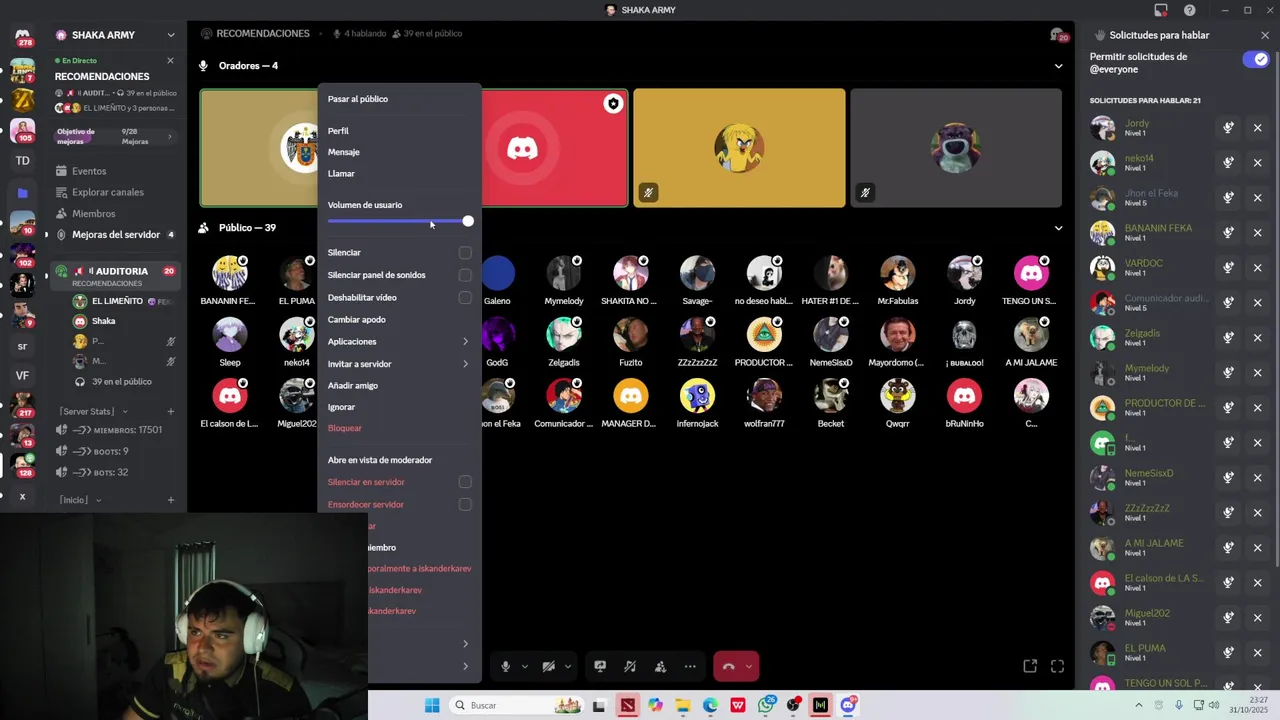Expand the Server Stats category
Image resolution: width=1280 pixels, height=720 pixels.
[94, 411]
